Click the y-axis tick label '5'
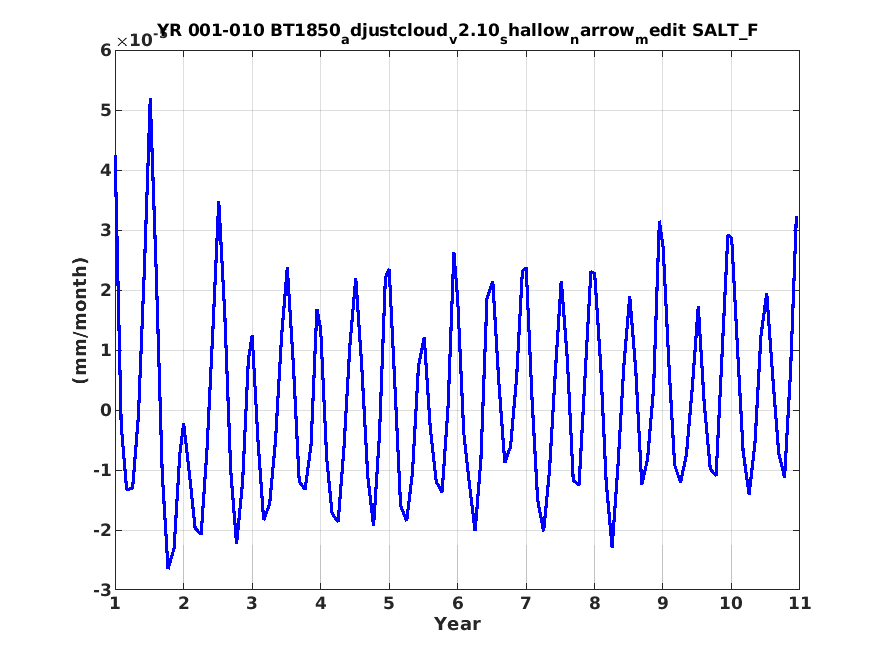 pyautogui.click(x=106, y=110)
